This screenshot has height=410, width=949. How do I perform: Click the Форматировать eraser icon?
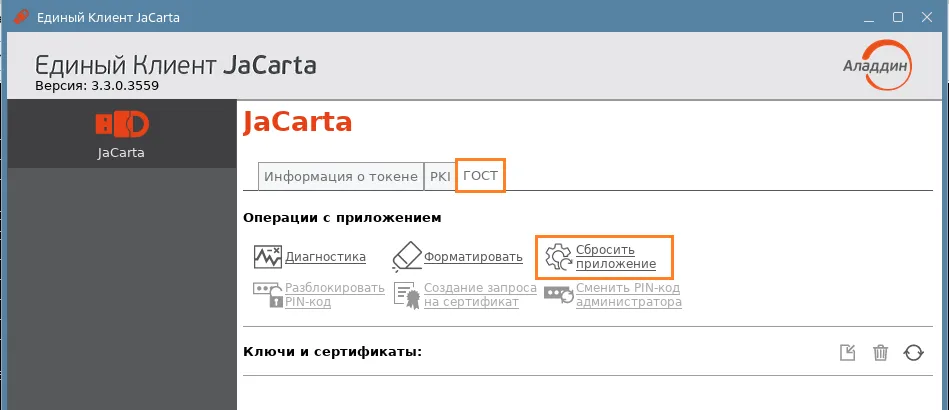[x=406, y=257]
